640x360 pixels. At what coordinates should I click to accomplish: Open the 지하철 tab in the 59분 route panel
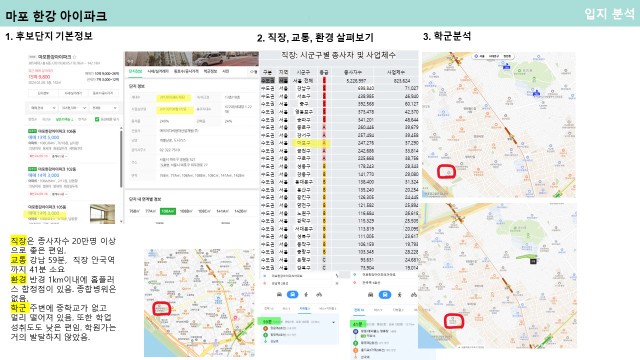[x=305, y=309]
